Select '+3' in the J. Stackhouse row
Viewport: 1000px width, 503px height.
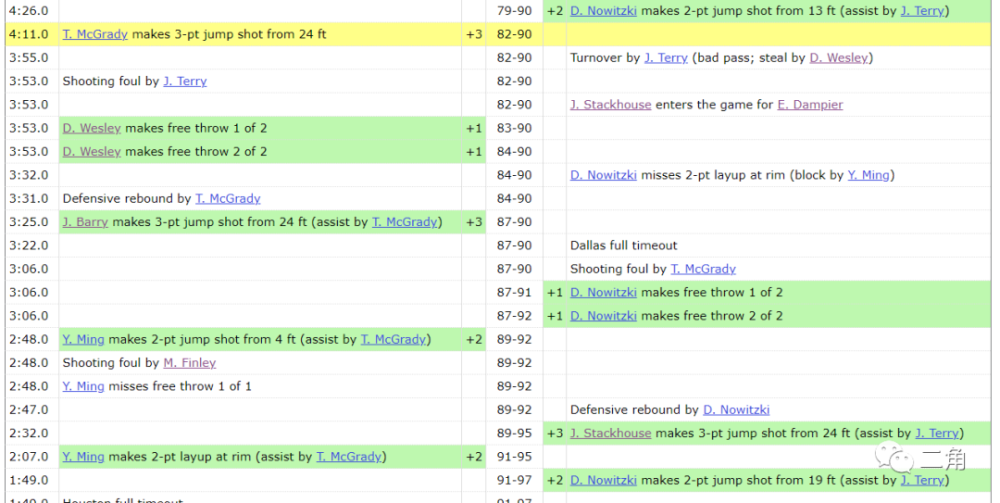pyautogui.click(x=555, y=434)
